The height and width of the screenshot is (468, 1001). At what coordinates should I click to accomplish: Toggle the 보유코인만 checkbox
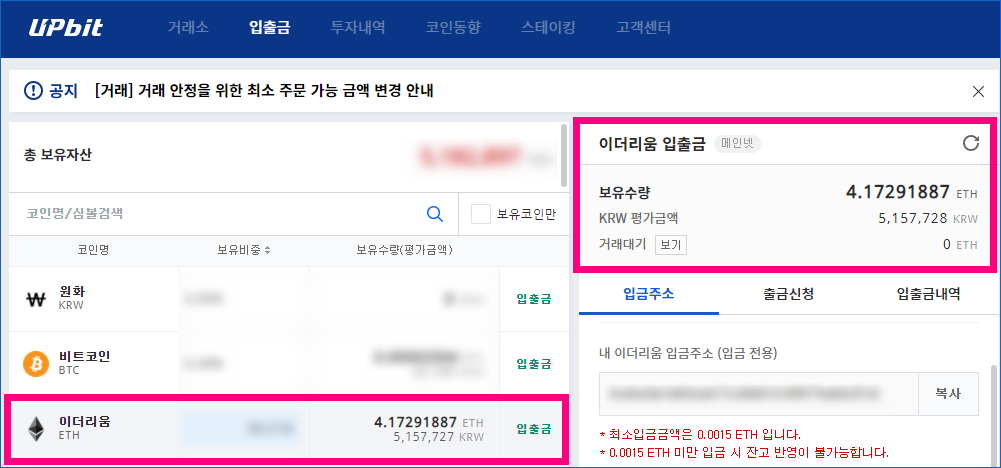coord(481,213)
